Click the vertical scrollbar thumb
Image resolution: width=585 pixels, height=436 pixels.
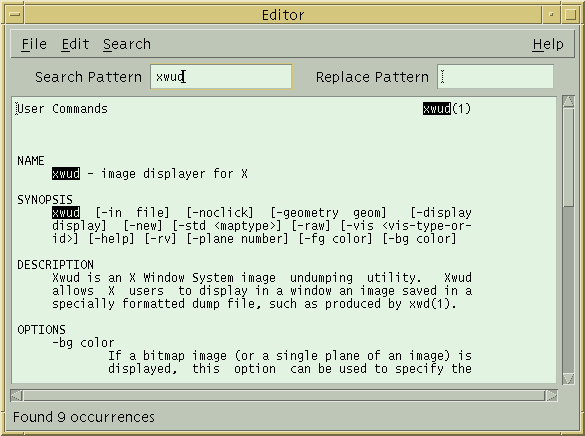pos(569,157)
